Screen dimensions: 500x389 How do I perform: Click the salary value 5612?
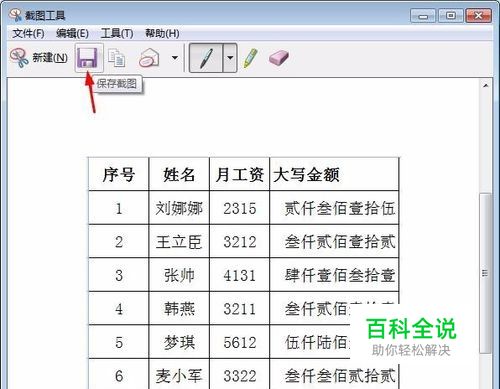tap(240, 343)
